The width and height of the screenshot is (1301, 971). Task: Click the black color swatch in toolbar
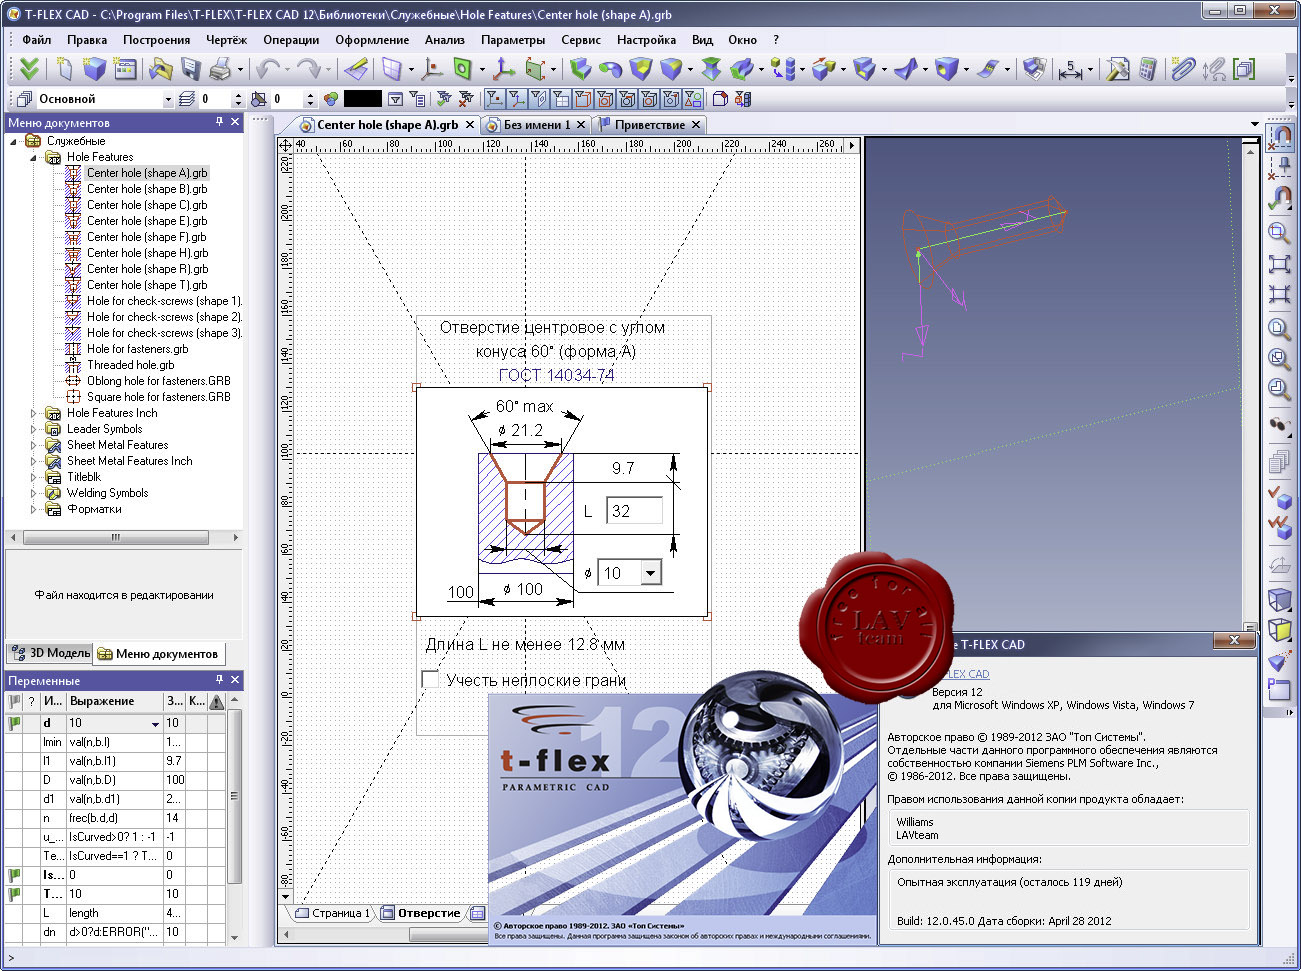point(362,99)
